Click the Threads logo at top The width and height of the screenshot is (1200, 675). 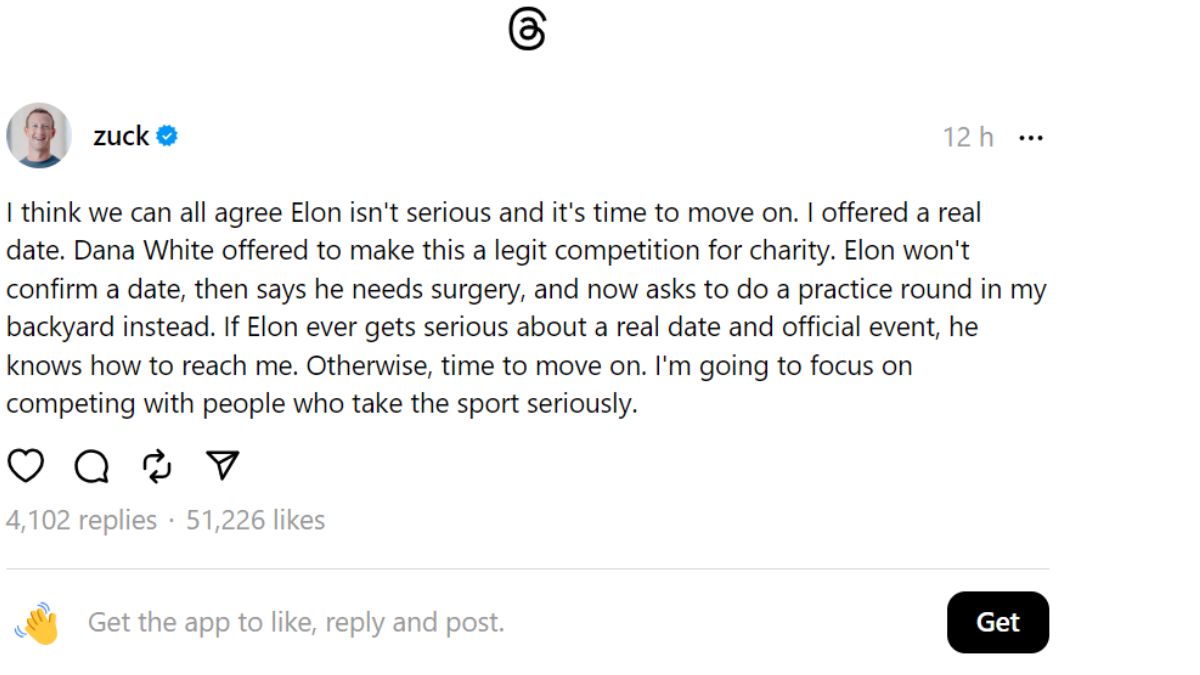coord(527,31)
